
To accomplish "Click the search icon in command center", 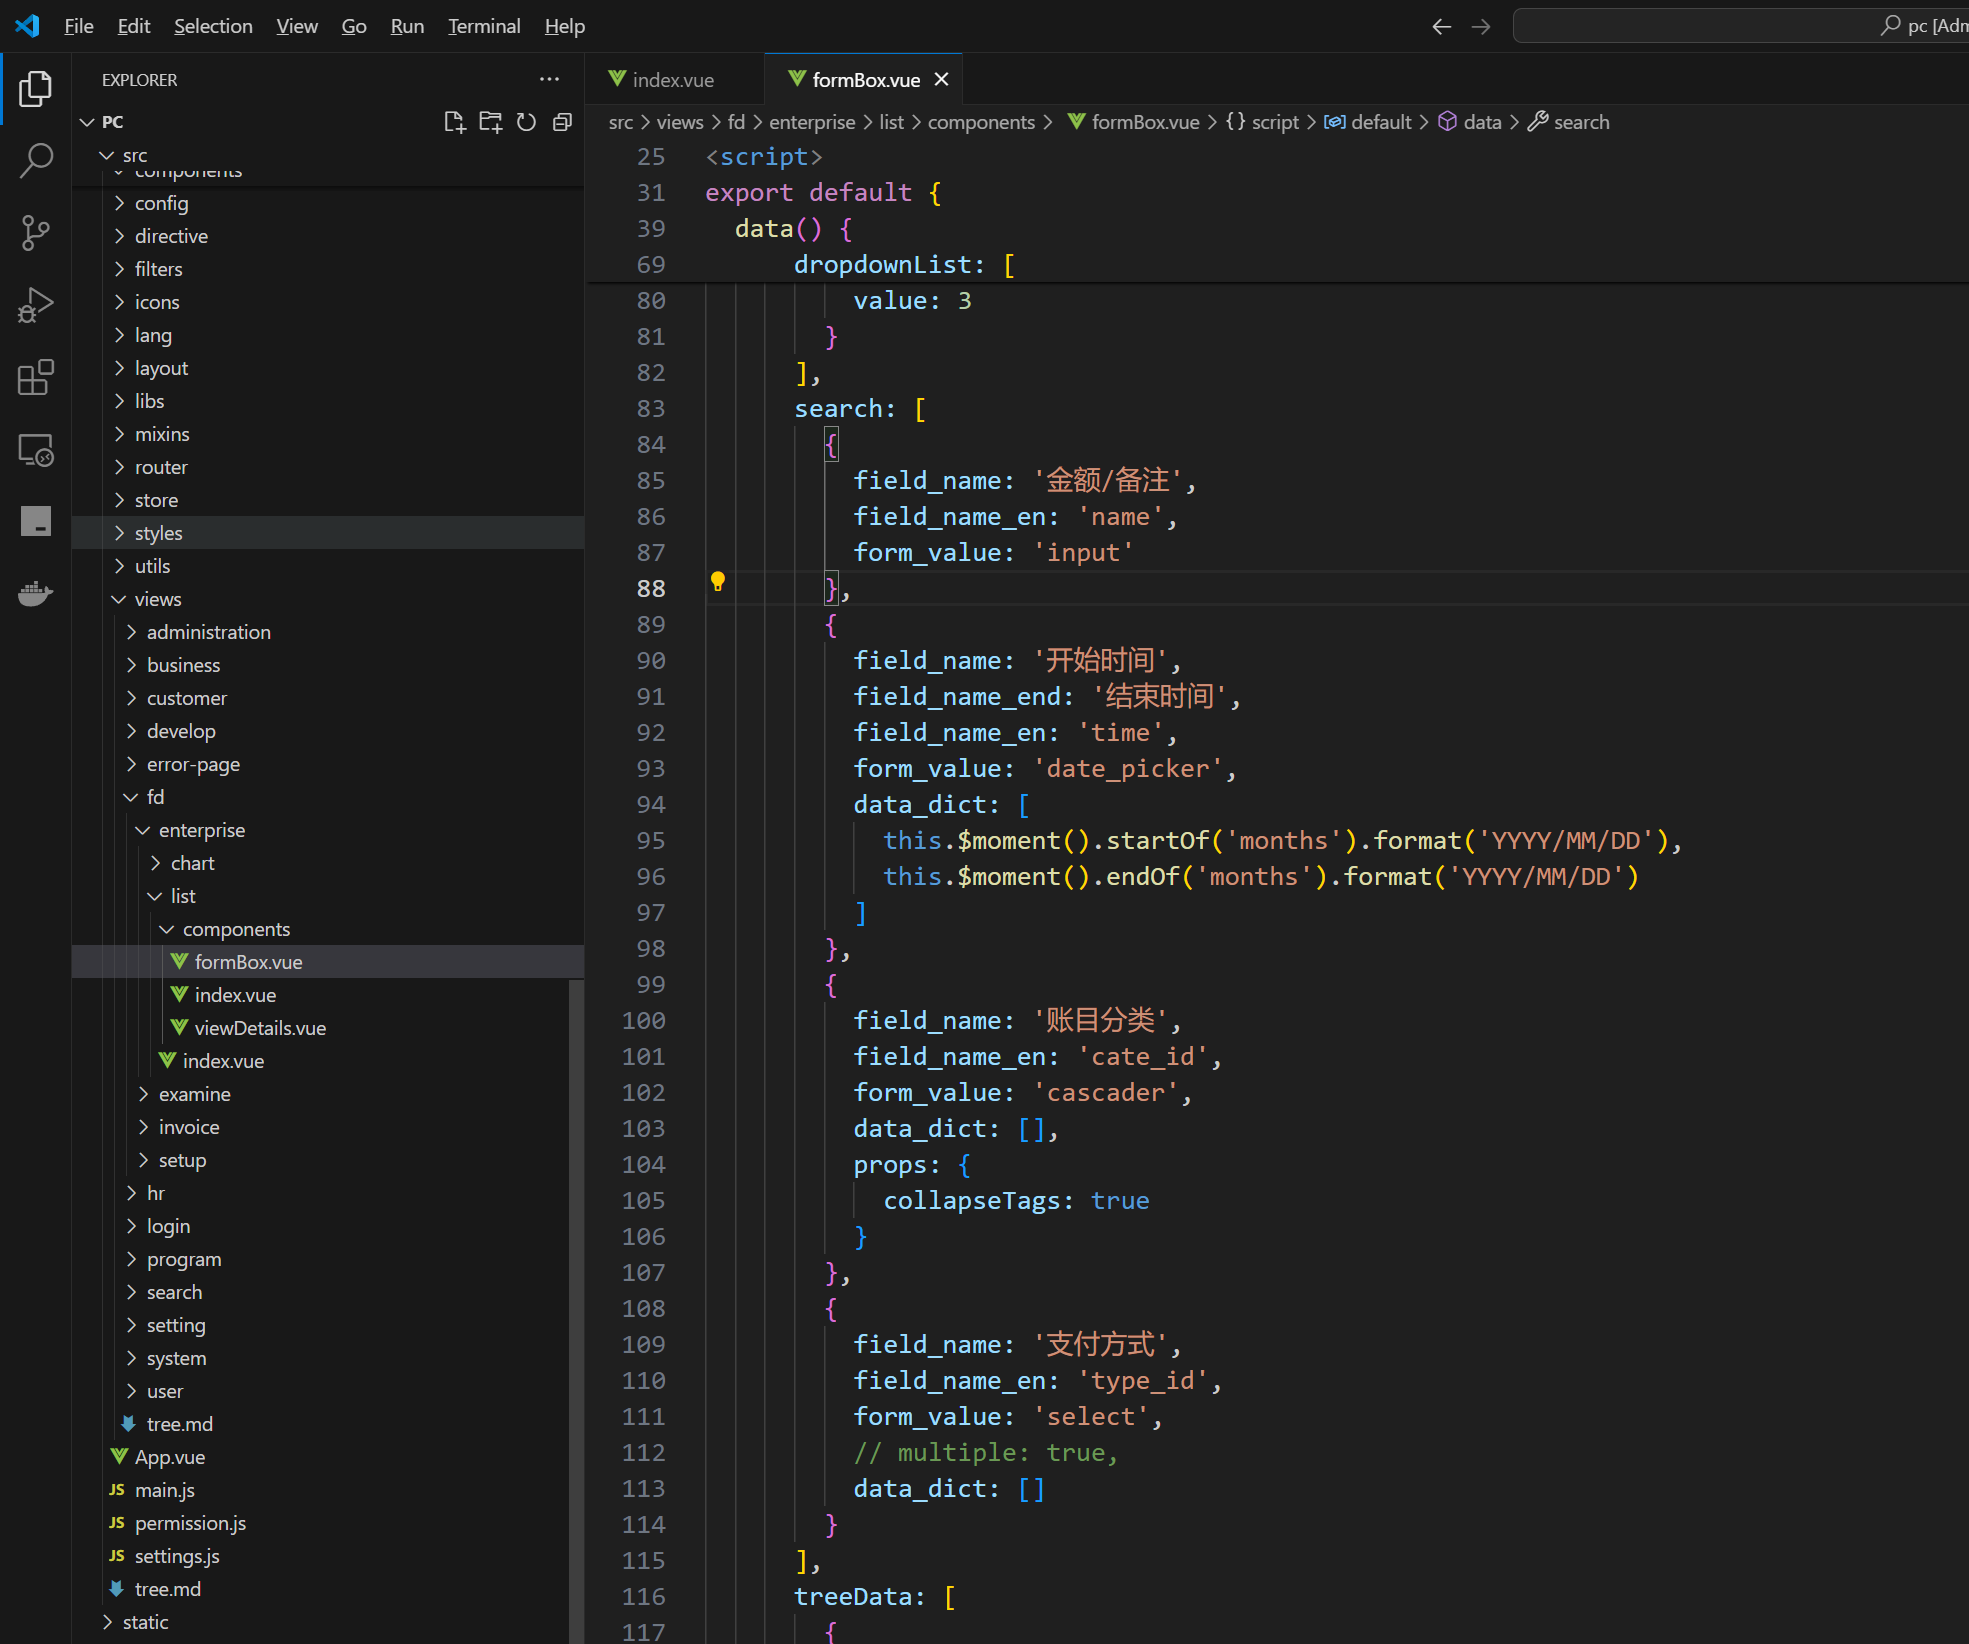I will coord(1890,25).
